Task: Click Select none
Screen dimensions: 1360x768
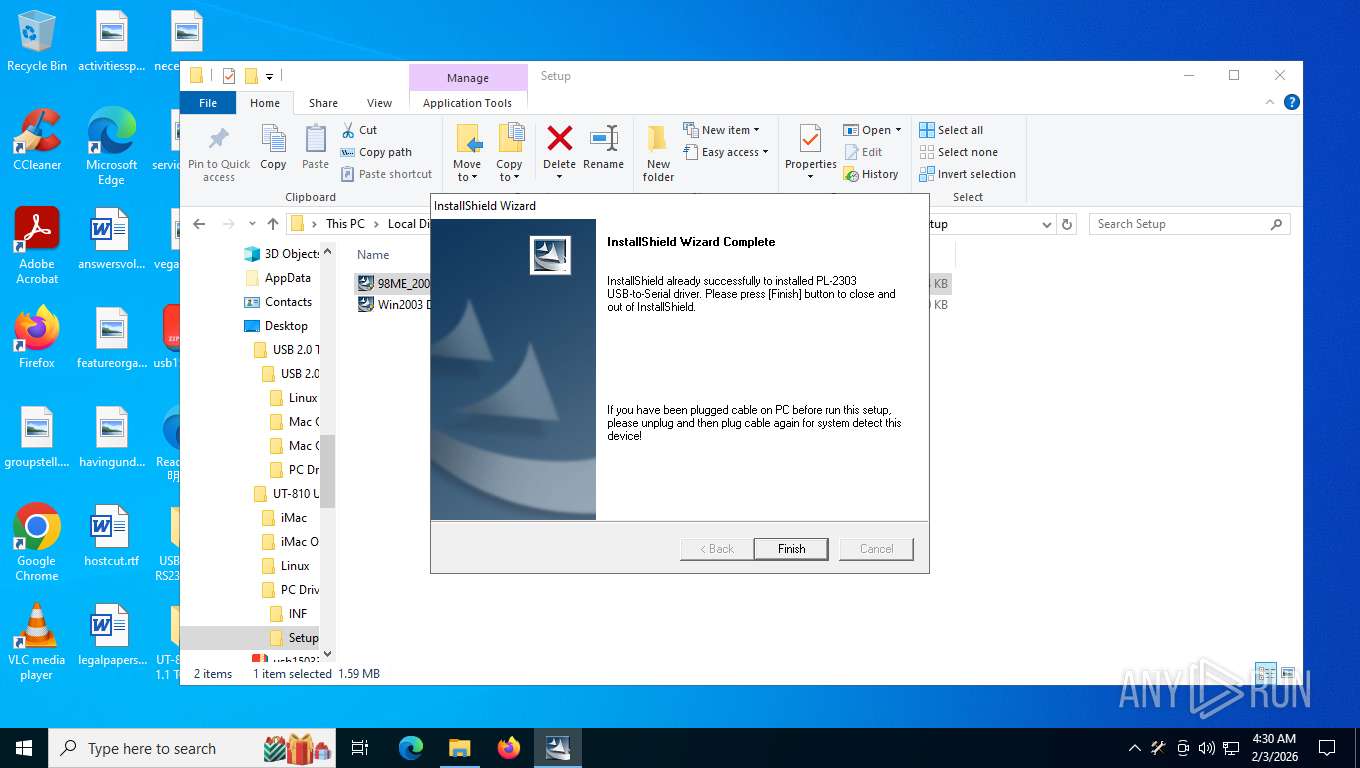Action: (x=958, y=152)
